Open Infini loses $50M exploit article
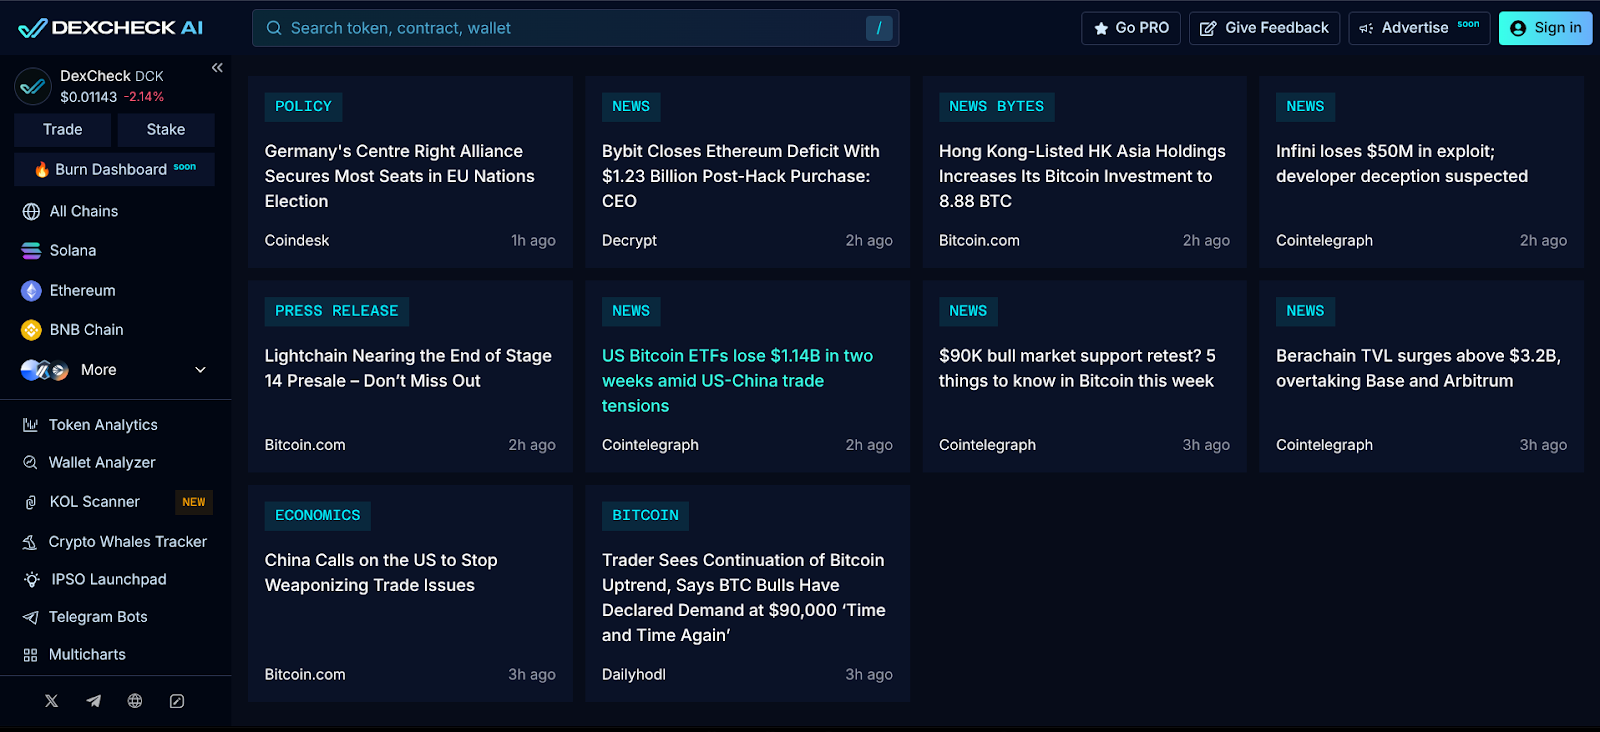This screenshot has width=1600, height=732. (1402, 164)
